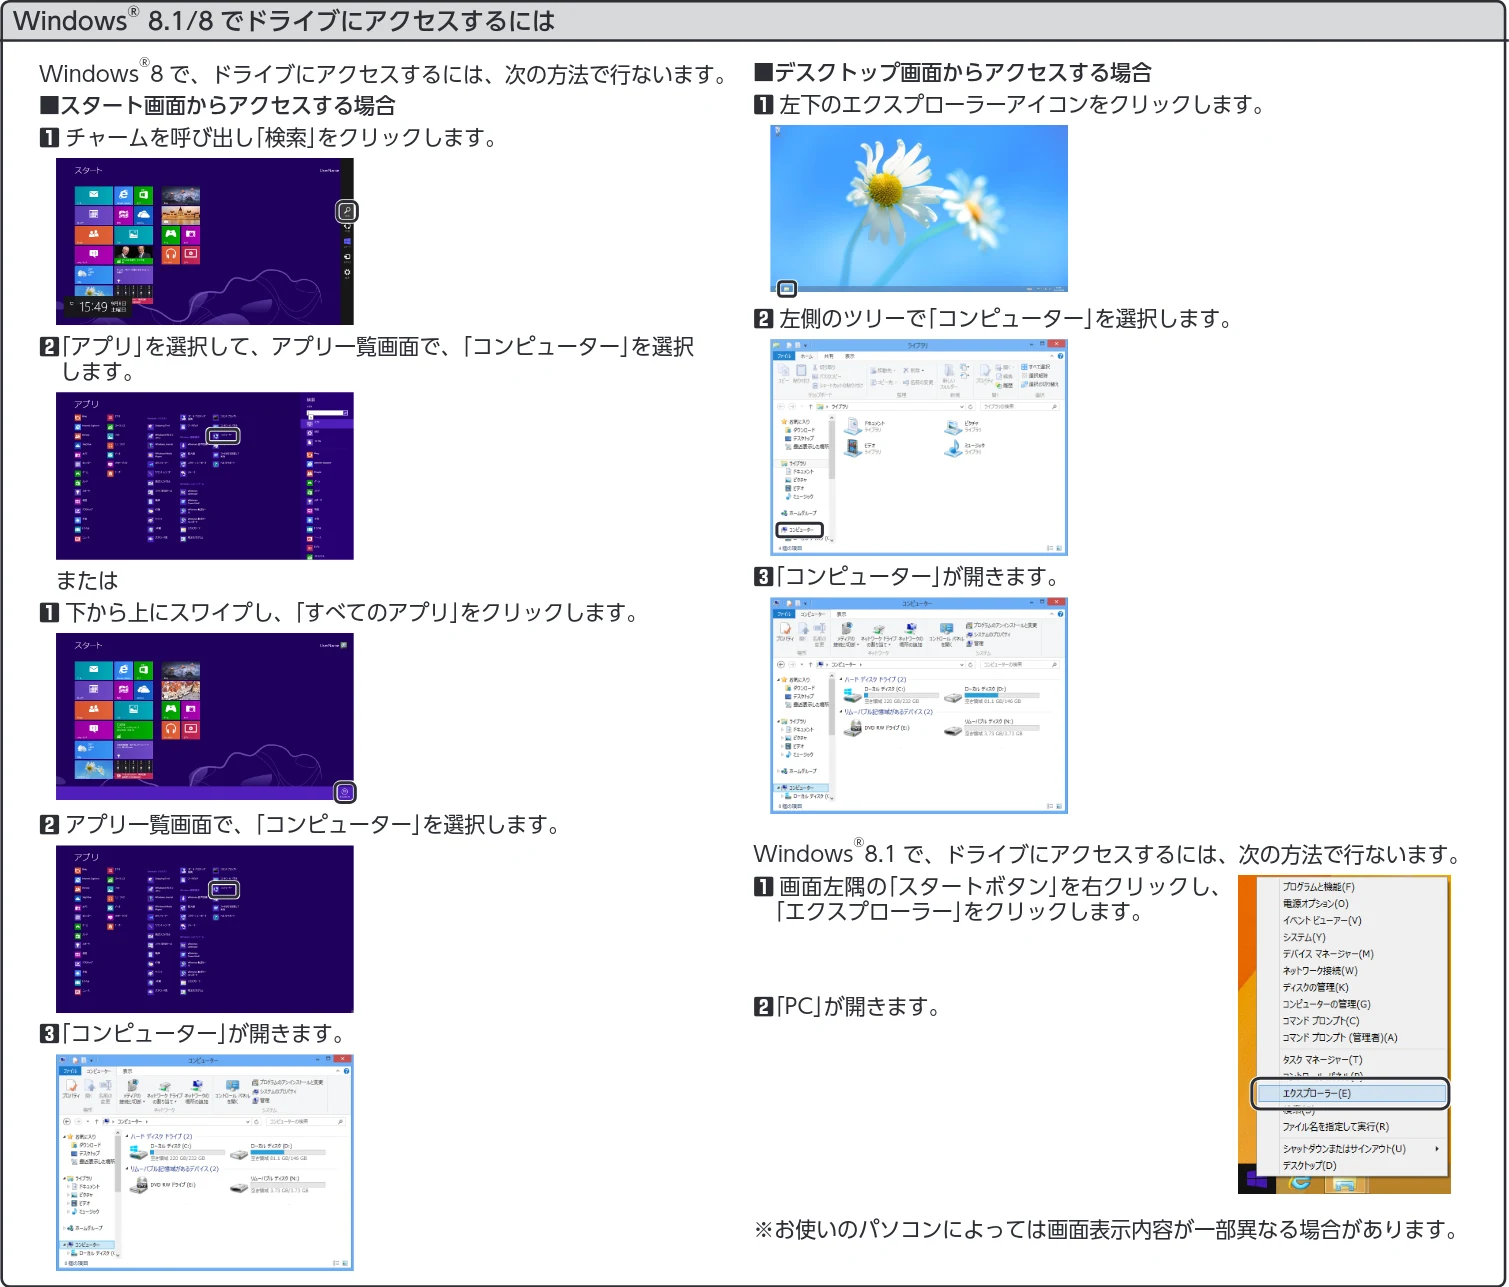Click the search box in the Libraries window
This screenshot has height=1287, width=1509.
pyautogui.click(x=1019, y=407)
